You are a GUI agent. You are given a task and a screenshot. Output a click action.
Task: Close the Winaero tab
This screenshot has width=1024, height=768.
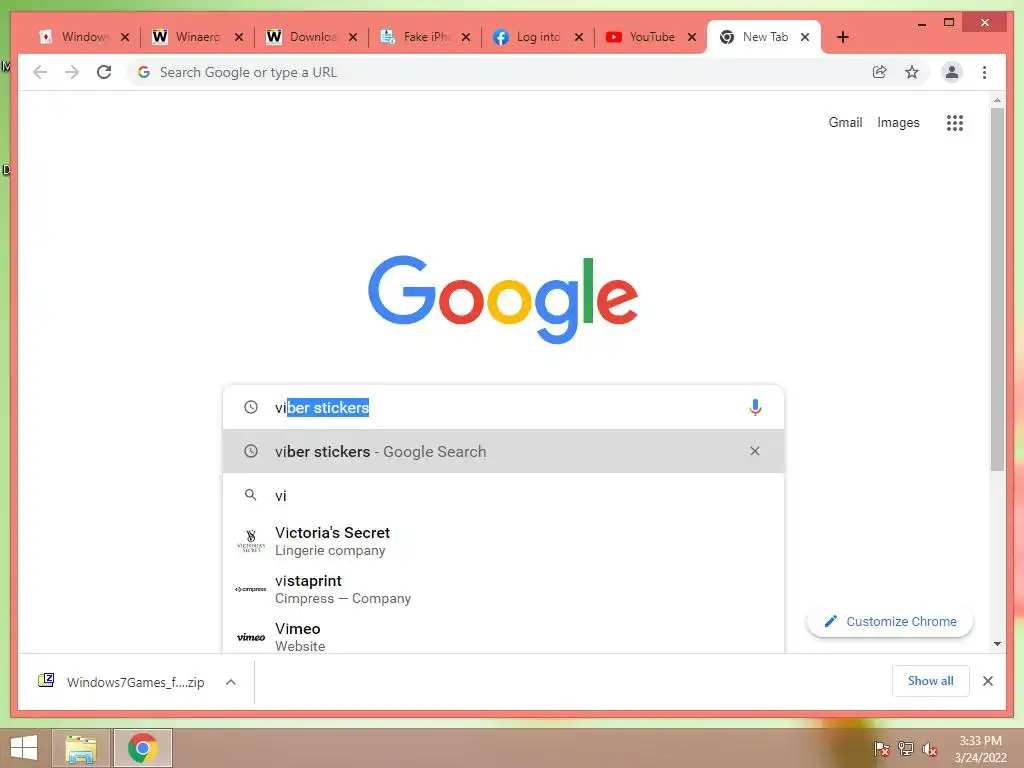pyautogui.click(x=239, y=37)
